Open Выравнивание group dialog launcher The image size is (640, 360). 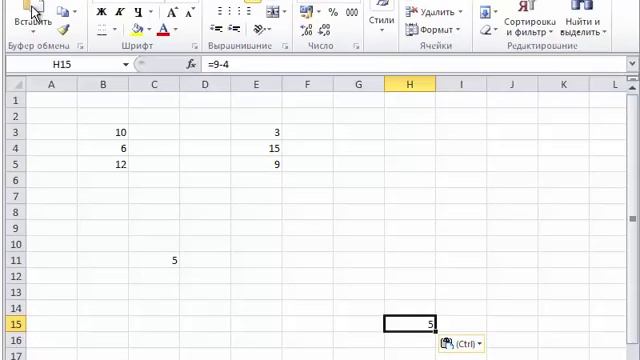[x=285, y=46]
